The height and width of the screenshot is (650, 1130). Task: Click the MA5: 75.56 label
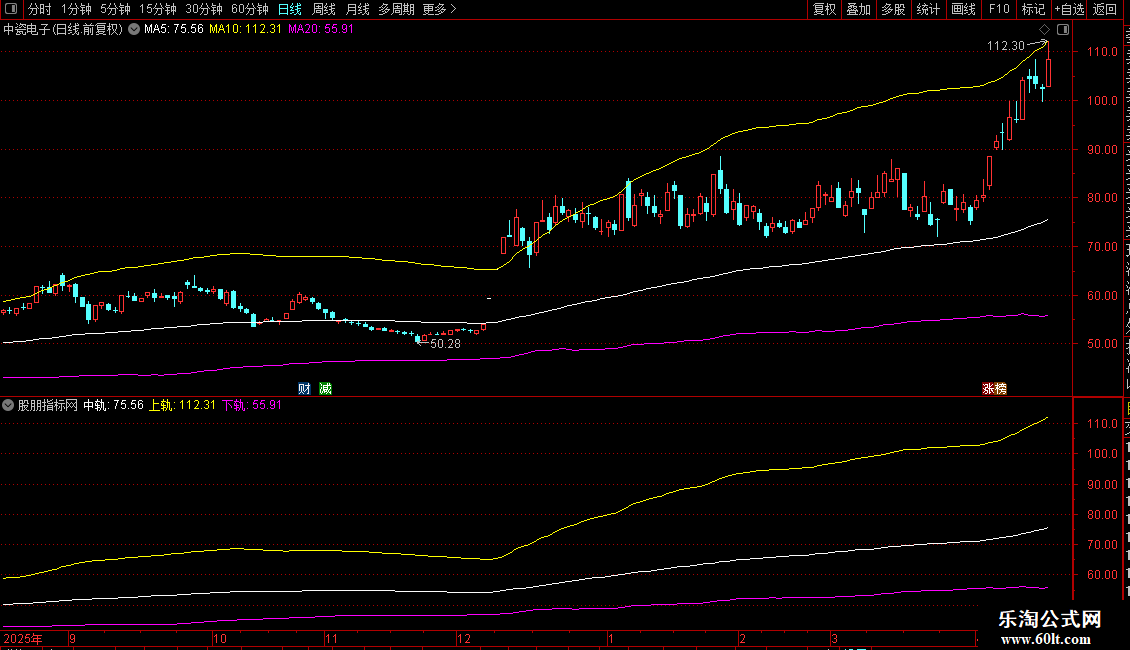[174, 29]
